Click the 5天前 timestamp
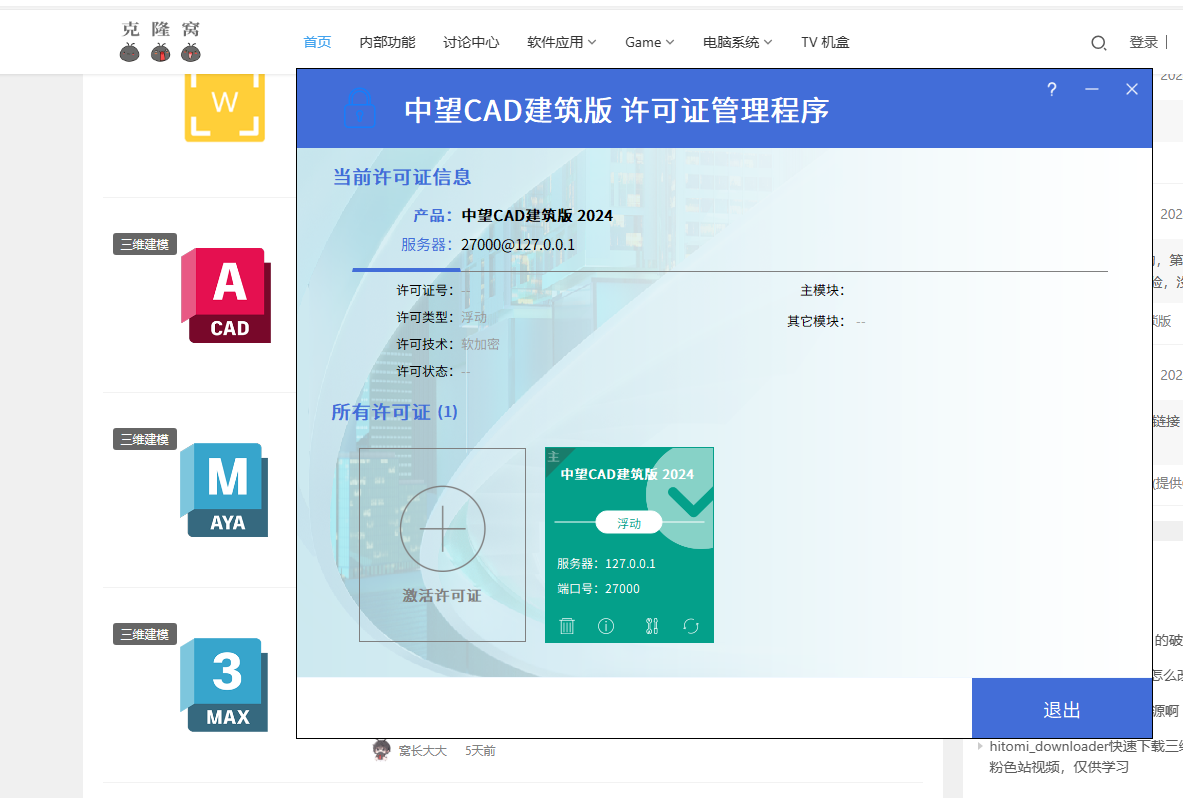1183x798 pixels. coord(480,751)
